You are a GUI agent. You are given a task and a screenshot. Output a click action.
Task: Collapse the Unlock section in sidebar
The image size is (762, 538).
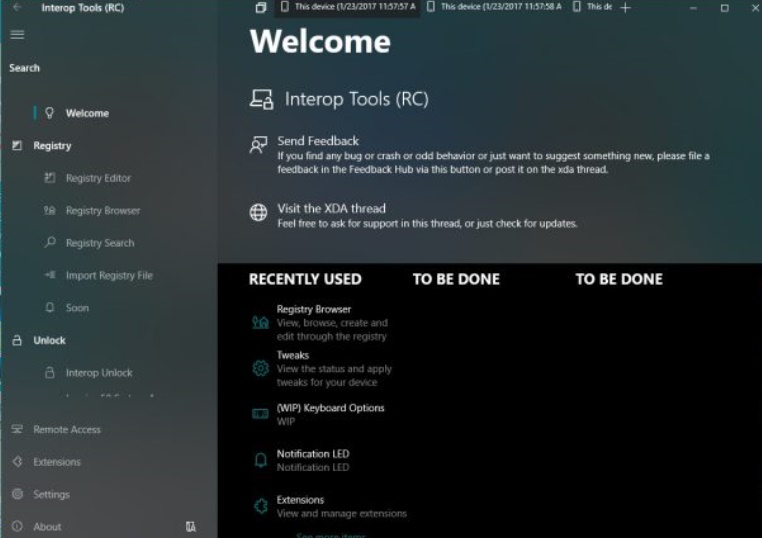pyautogui.click(x=49, y=341)
